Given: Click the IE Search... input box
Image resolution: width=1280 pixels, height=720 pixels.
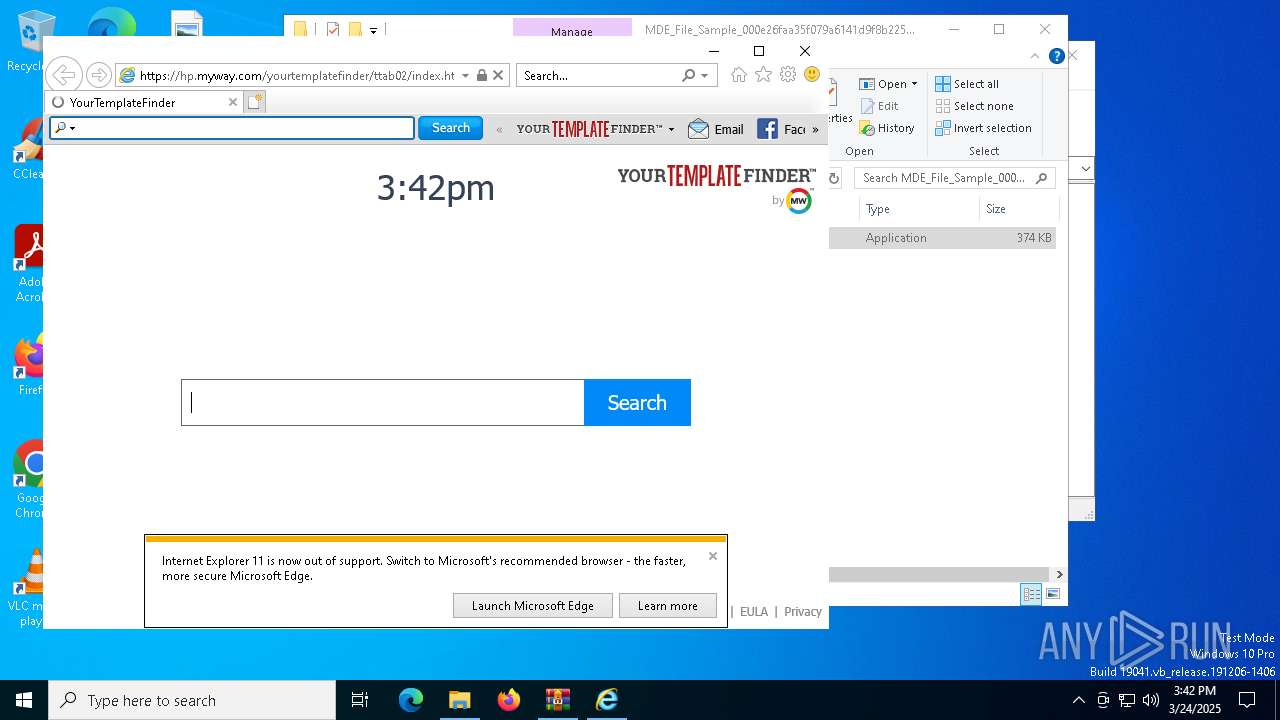Looking at the screenshot, I should coord(598,75).
